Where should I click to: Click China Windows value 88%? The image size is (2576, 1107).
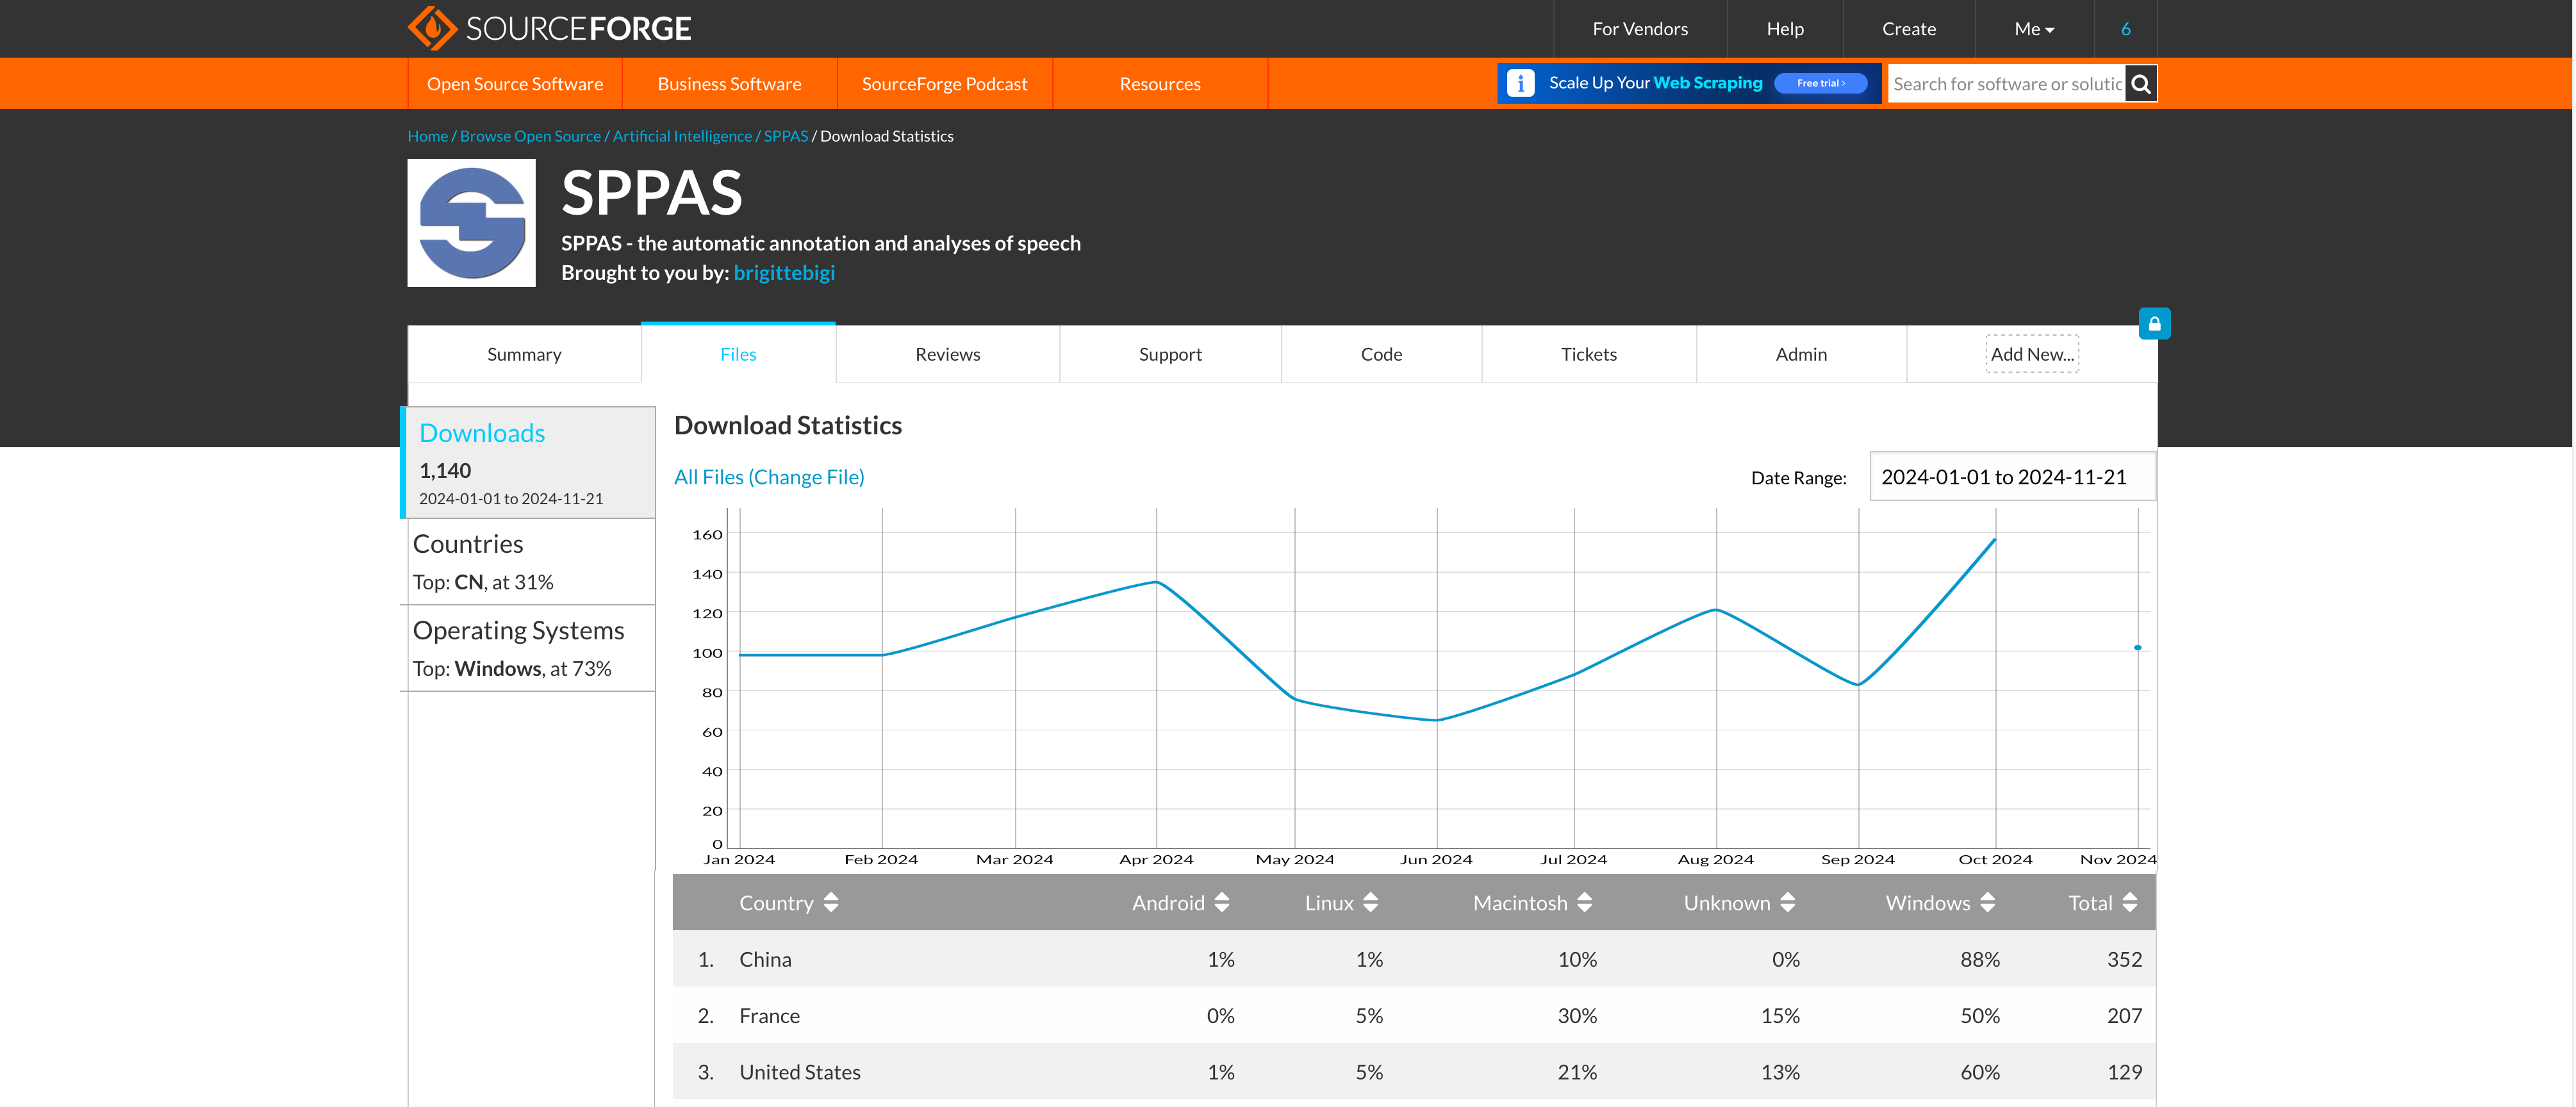coord(1979,959)
